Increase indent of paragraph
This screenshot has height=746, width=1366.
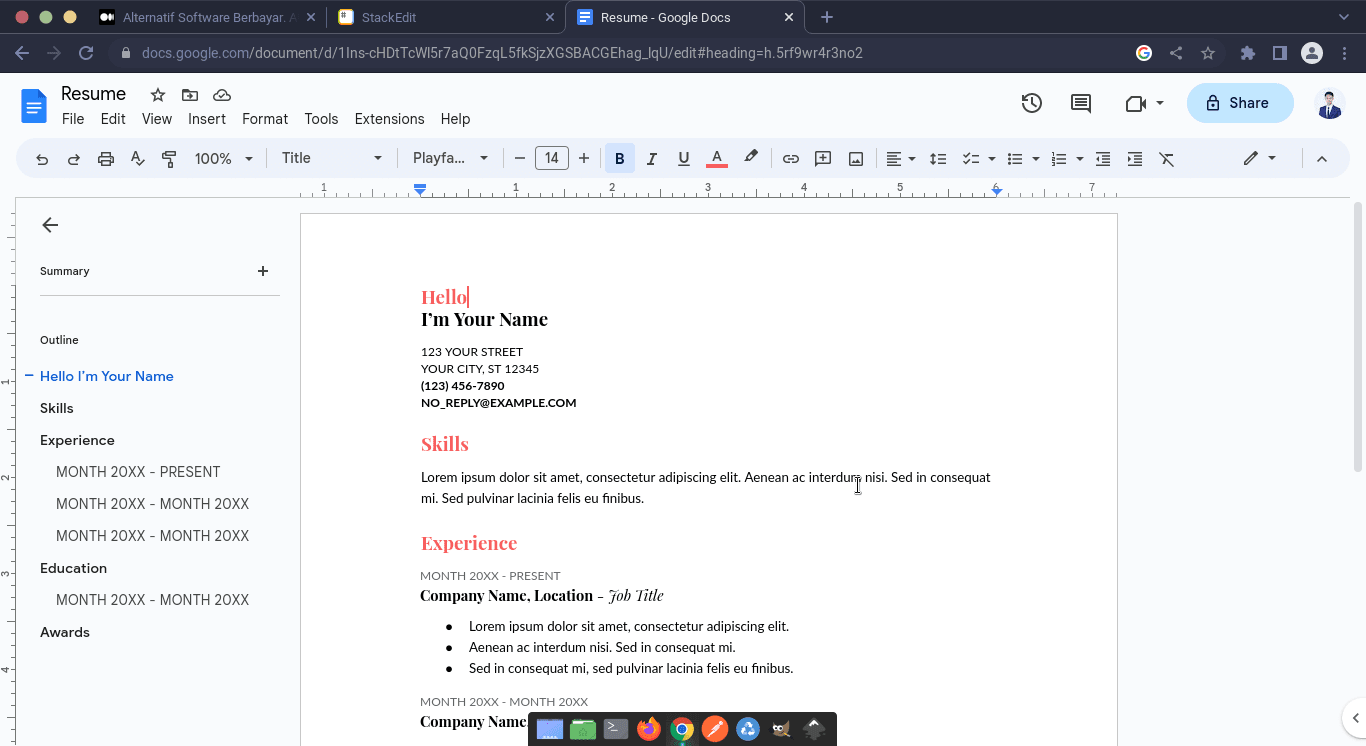tap(1135, 159)
